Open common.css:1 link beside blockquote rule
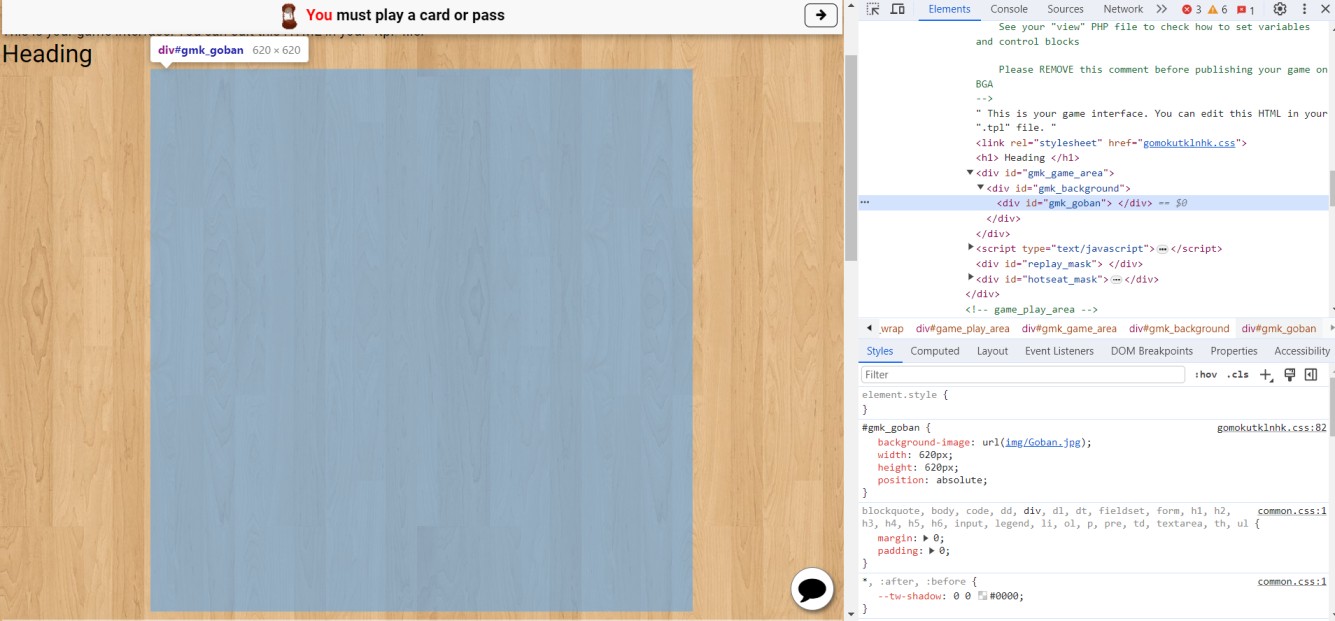The height and width of the screenshot is (621, 1335). click(x=1292, y=511)
